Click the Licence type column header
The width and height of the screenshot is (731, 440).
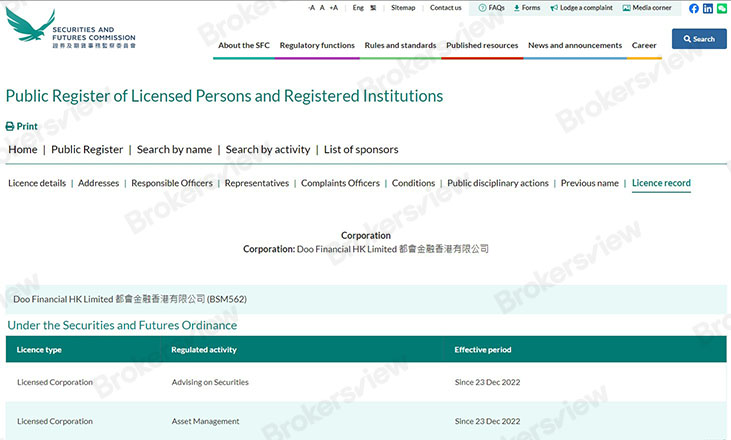(x=39, y=350)
